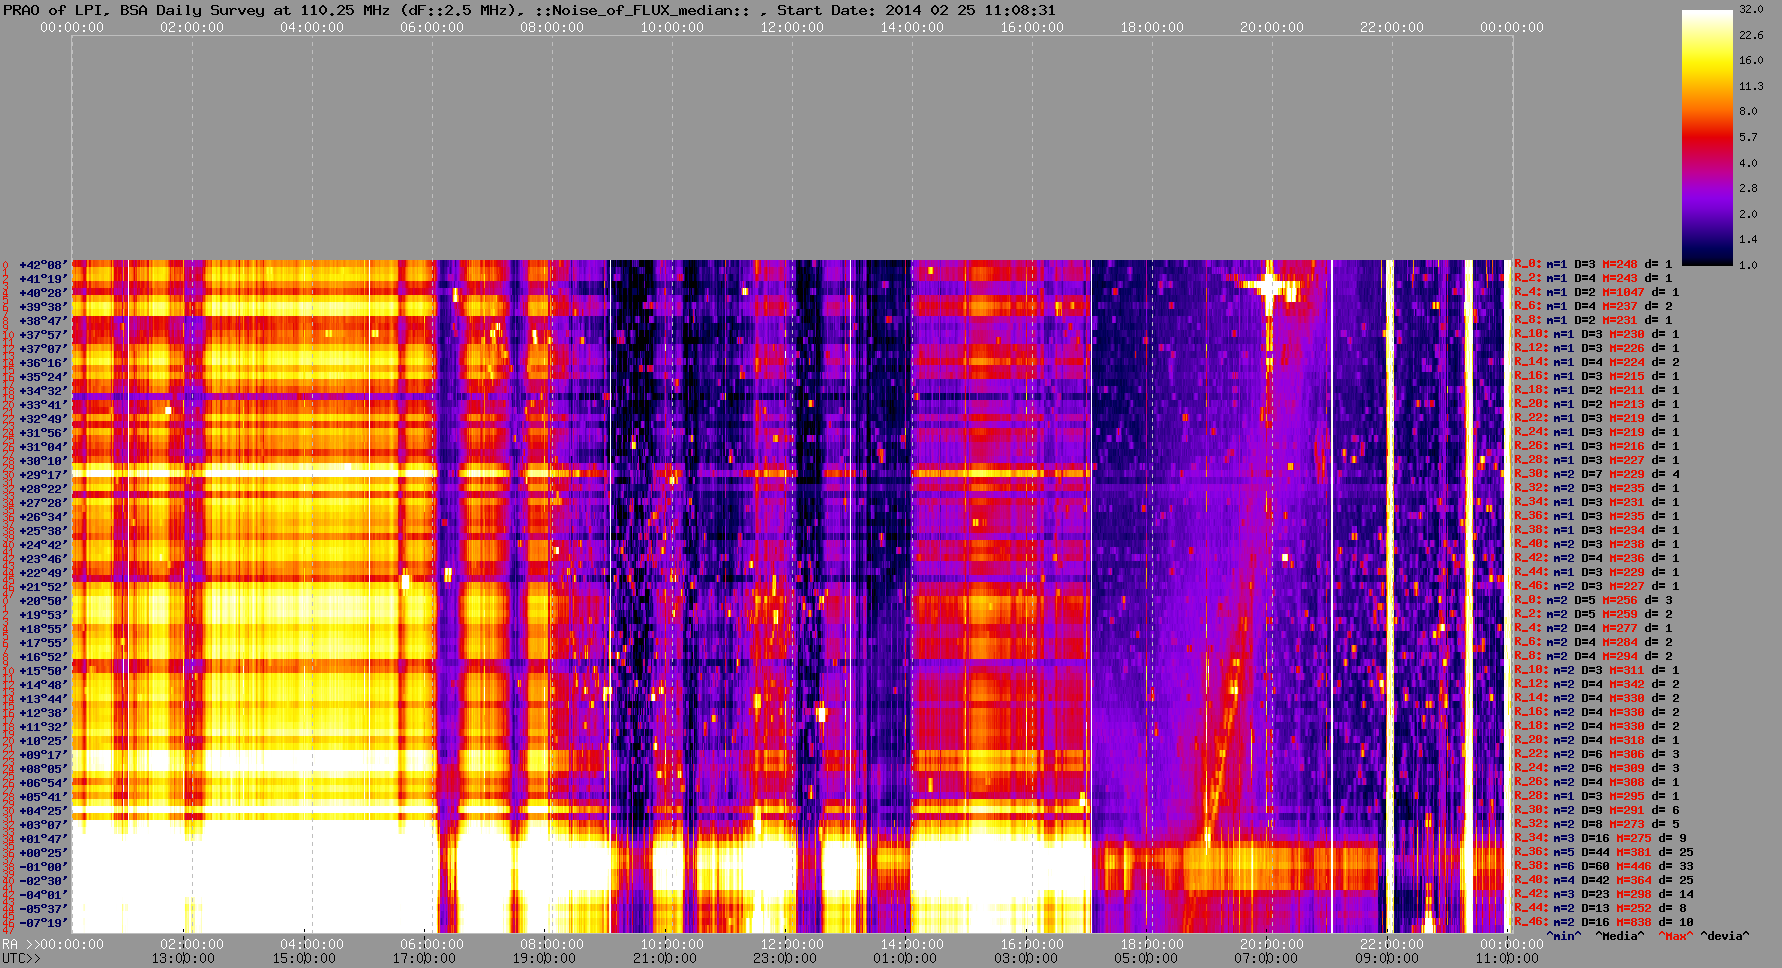Click the color scale bar gradient

tap(1707, 137)
